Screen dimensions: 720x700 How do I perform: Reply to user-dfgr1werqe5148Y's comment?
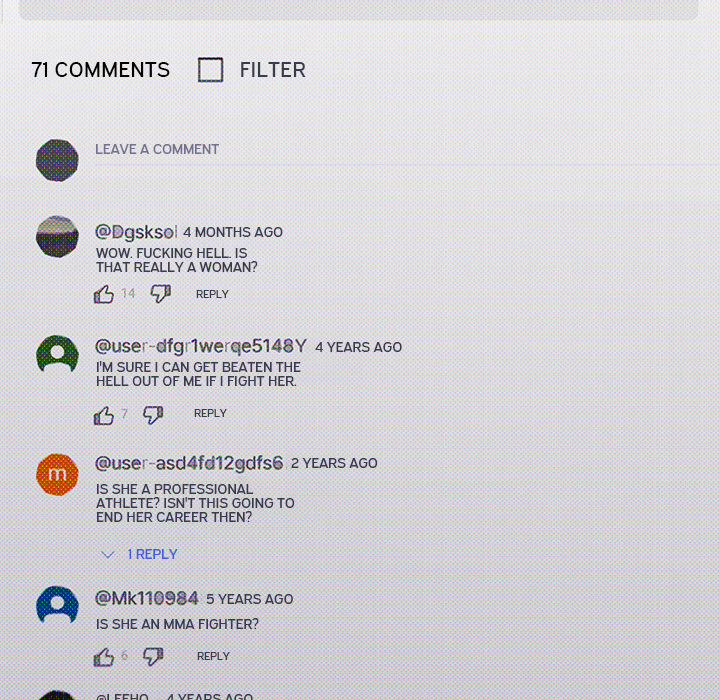point(210,413)
